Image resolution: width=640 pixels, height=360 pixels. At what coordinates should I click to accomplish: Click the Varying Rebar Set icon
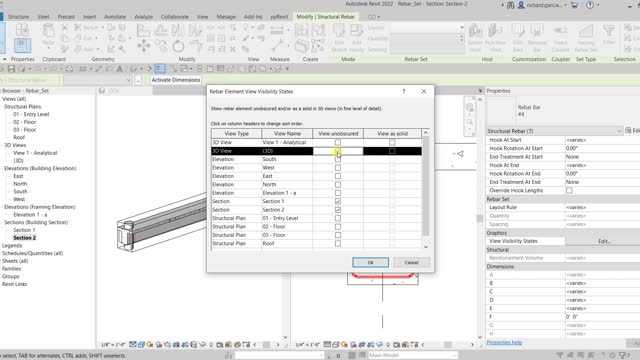tap(586, 38)
